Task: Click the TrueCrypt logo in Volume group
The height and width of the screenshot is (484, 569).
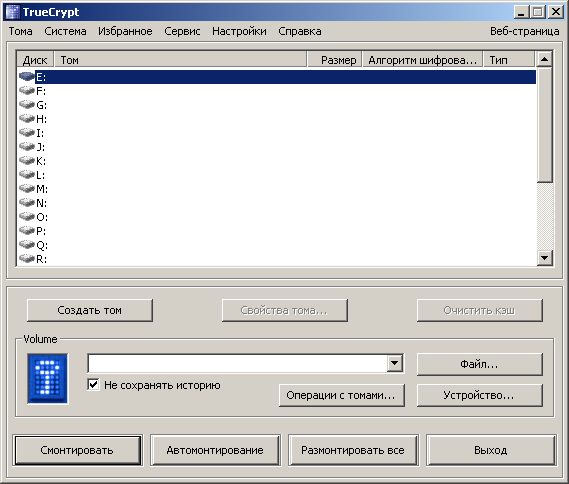Action: [x=48, y=379]
